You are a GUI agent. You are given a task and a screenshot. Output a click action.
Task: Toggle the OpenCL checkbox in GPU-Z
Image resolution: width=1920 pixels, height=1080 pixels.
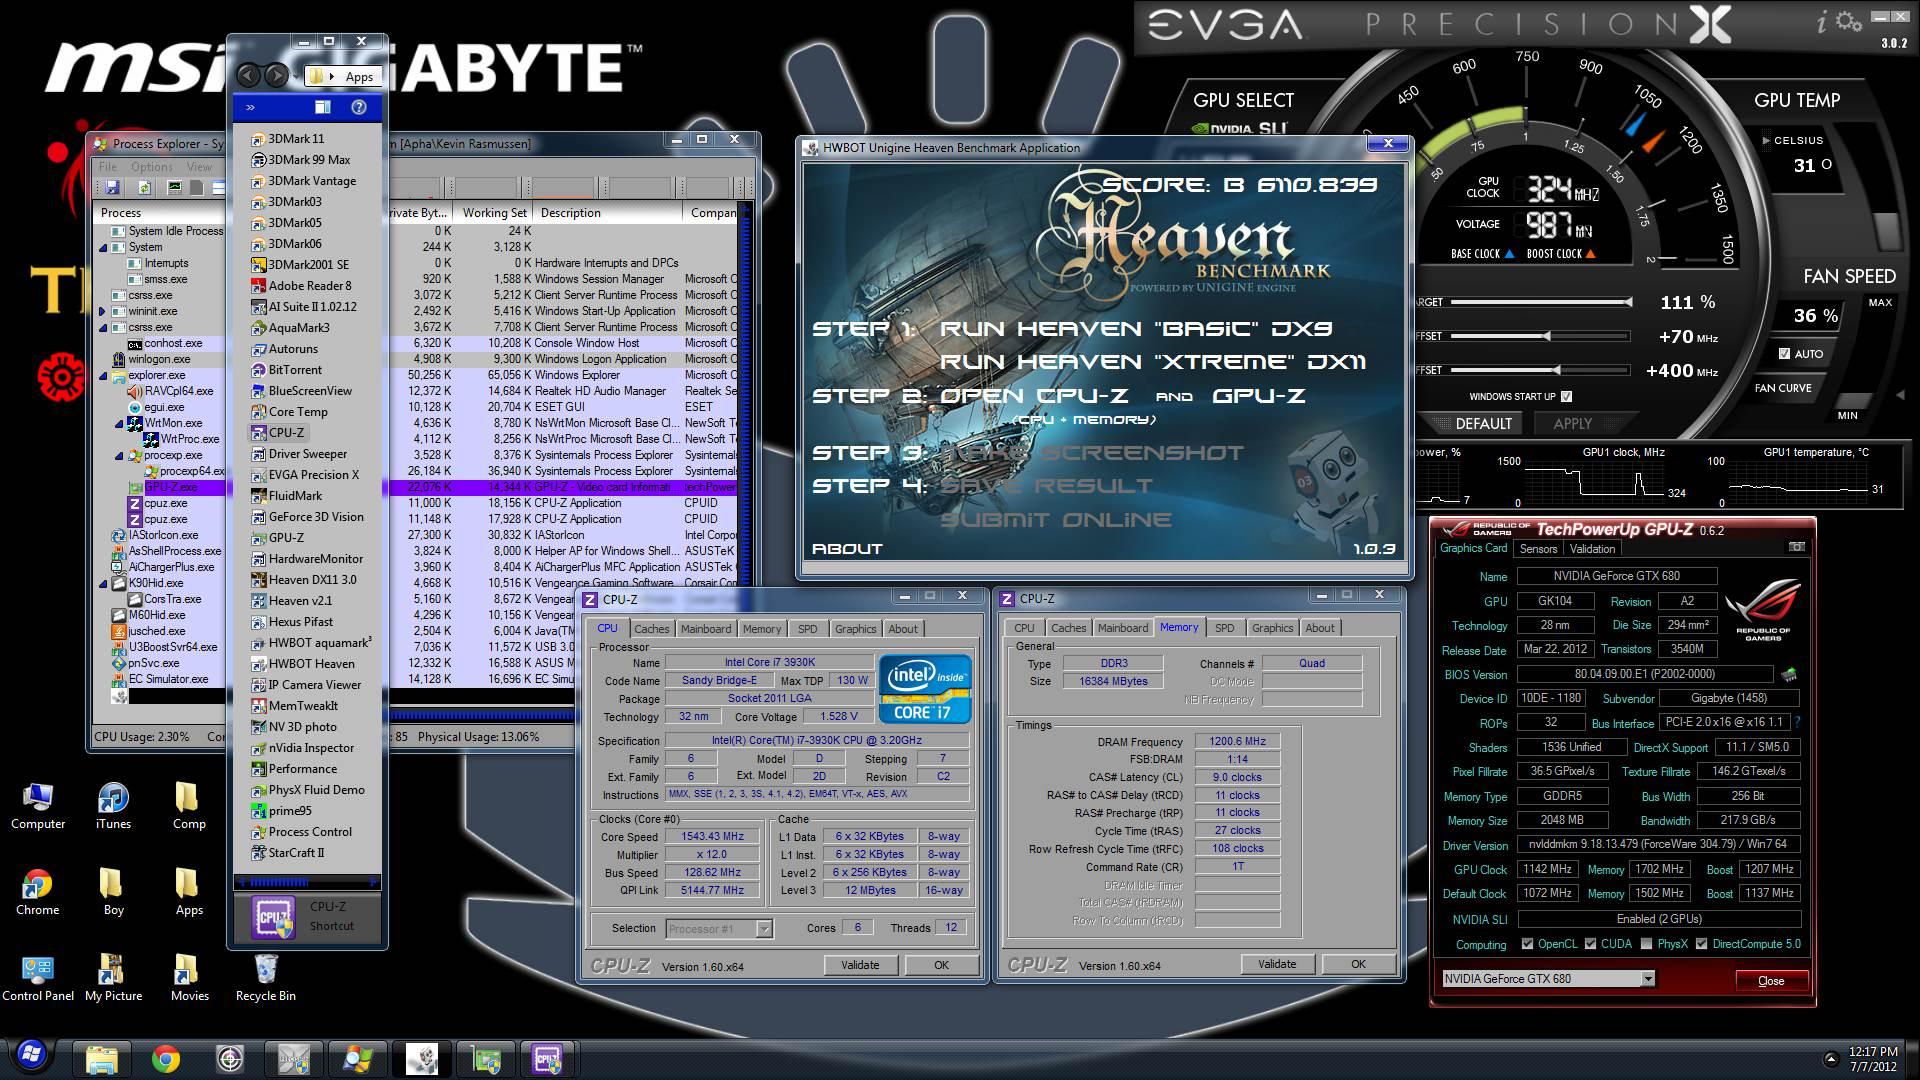[1527, 944]
